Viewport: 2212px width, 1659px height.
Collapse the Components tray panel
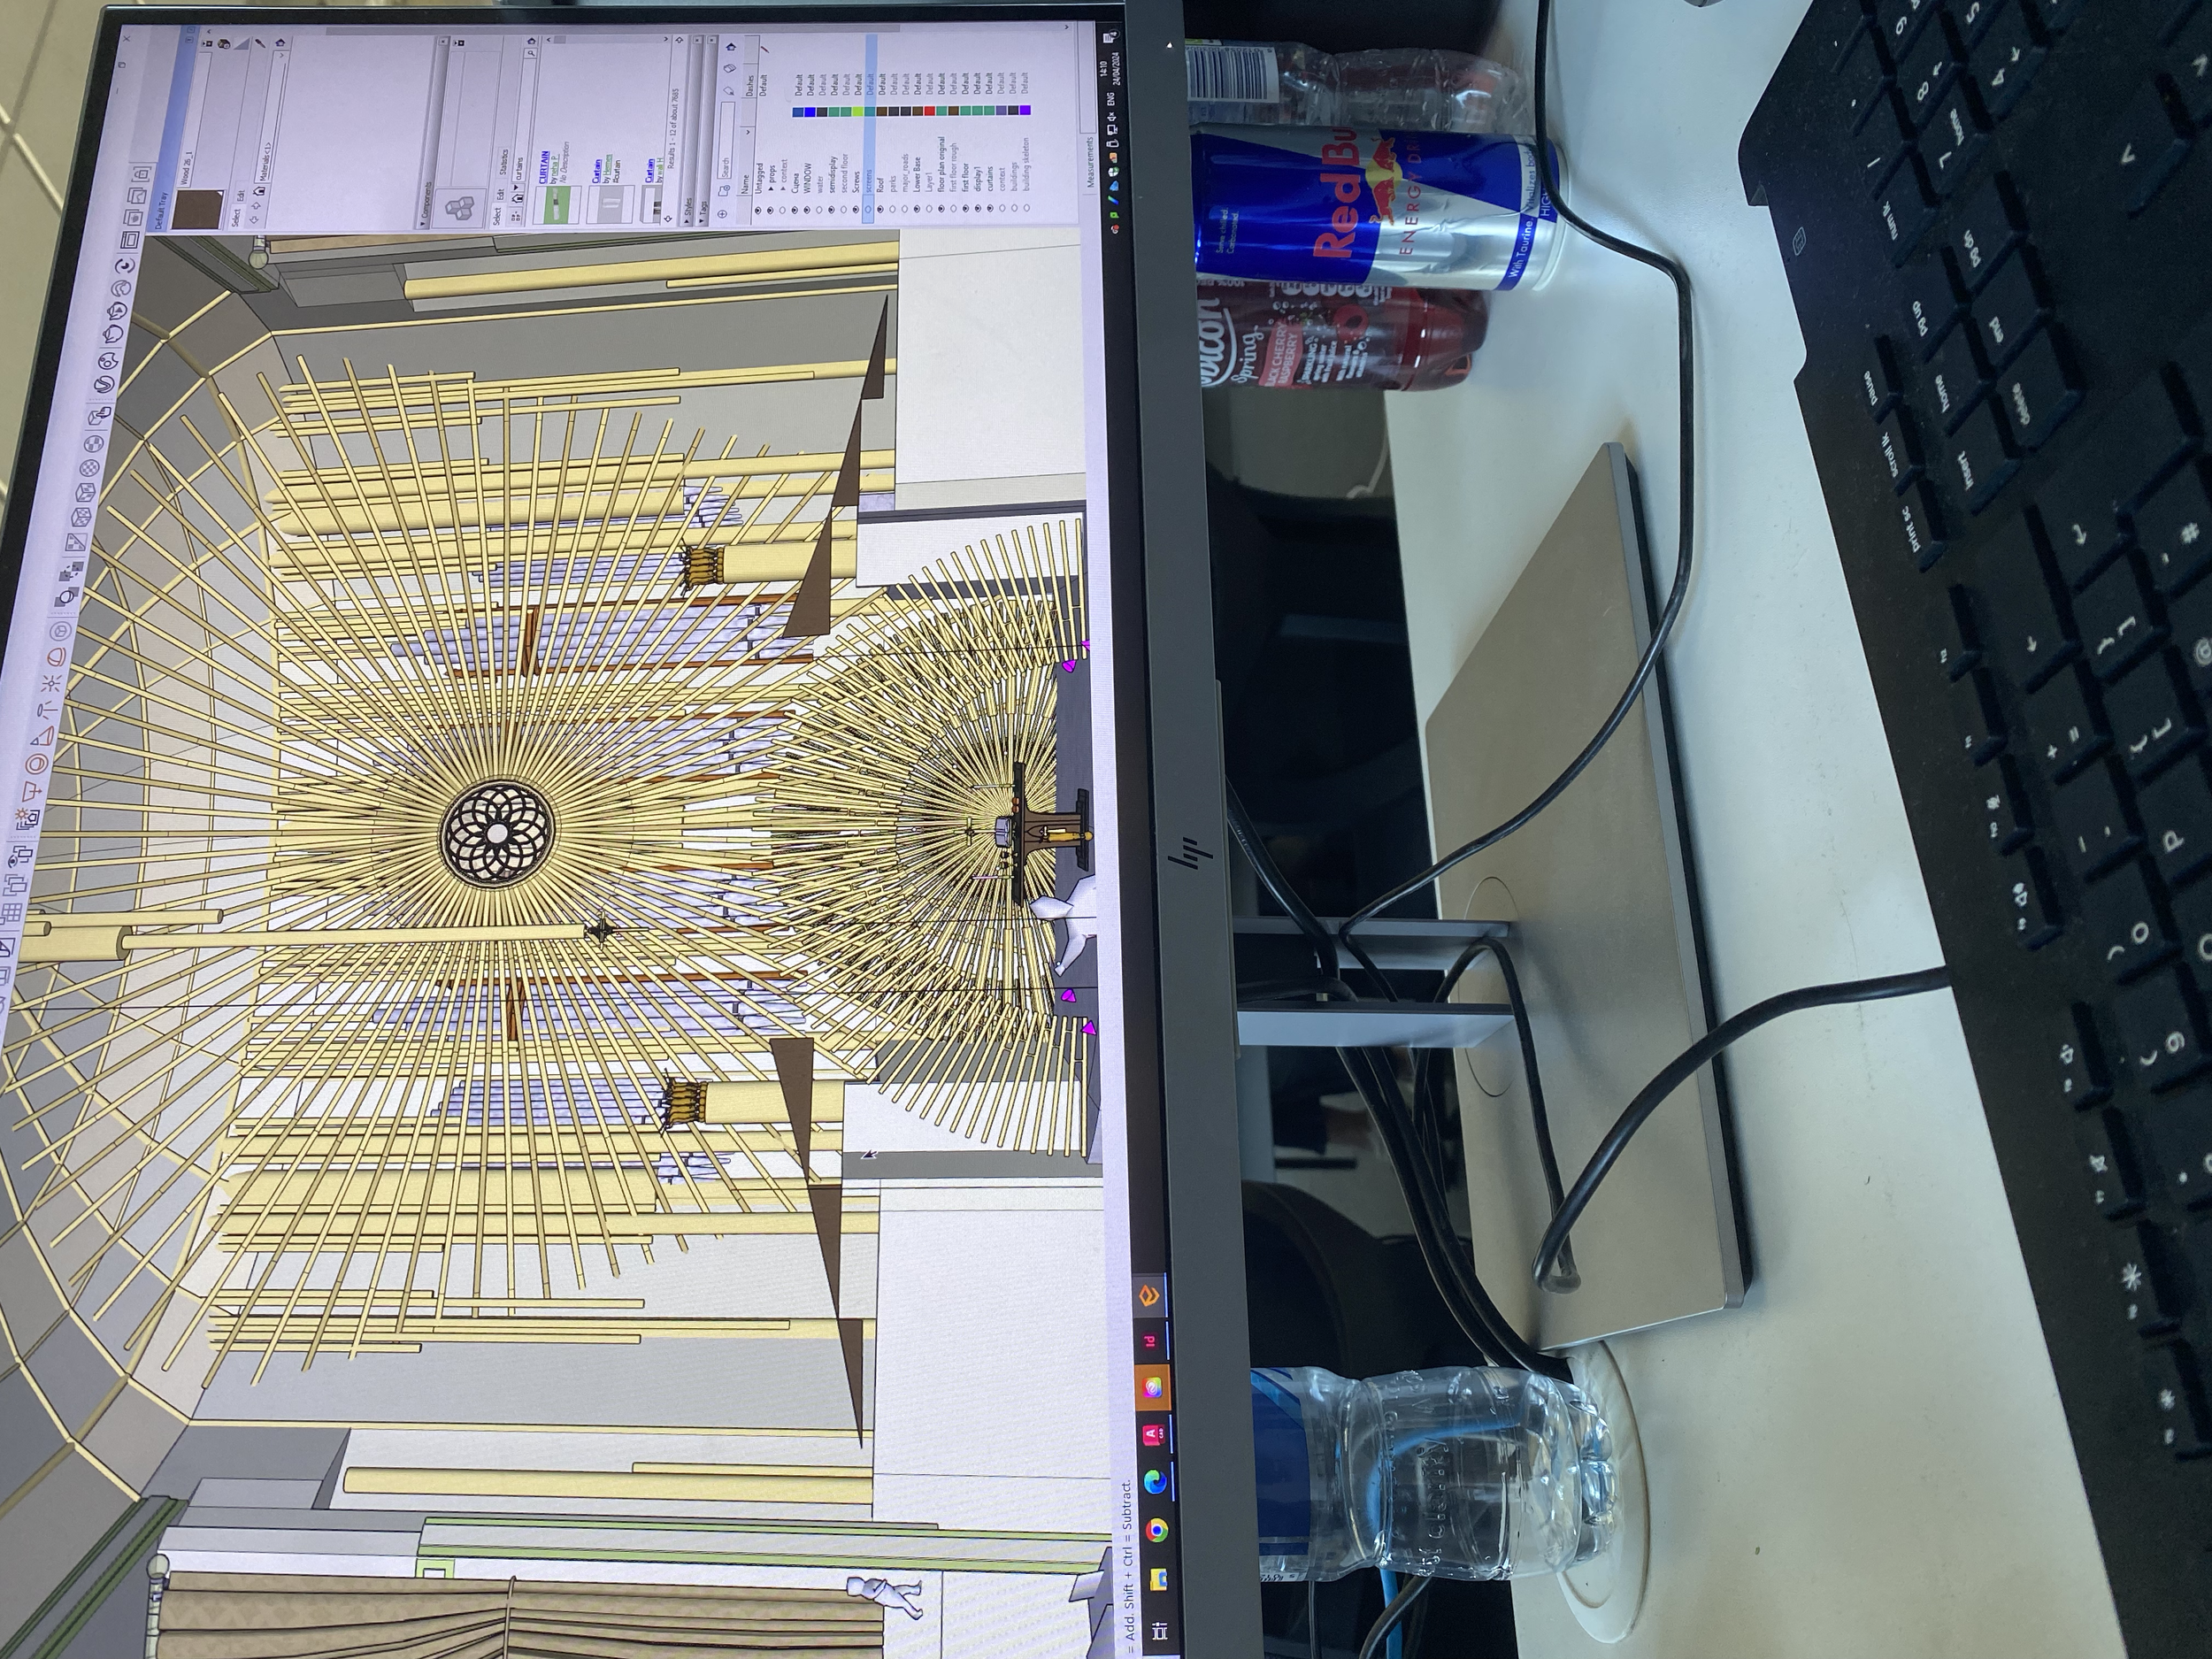coord(424,224)
